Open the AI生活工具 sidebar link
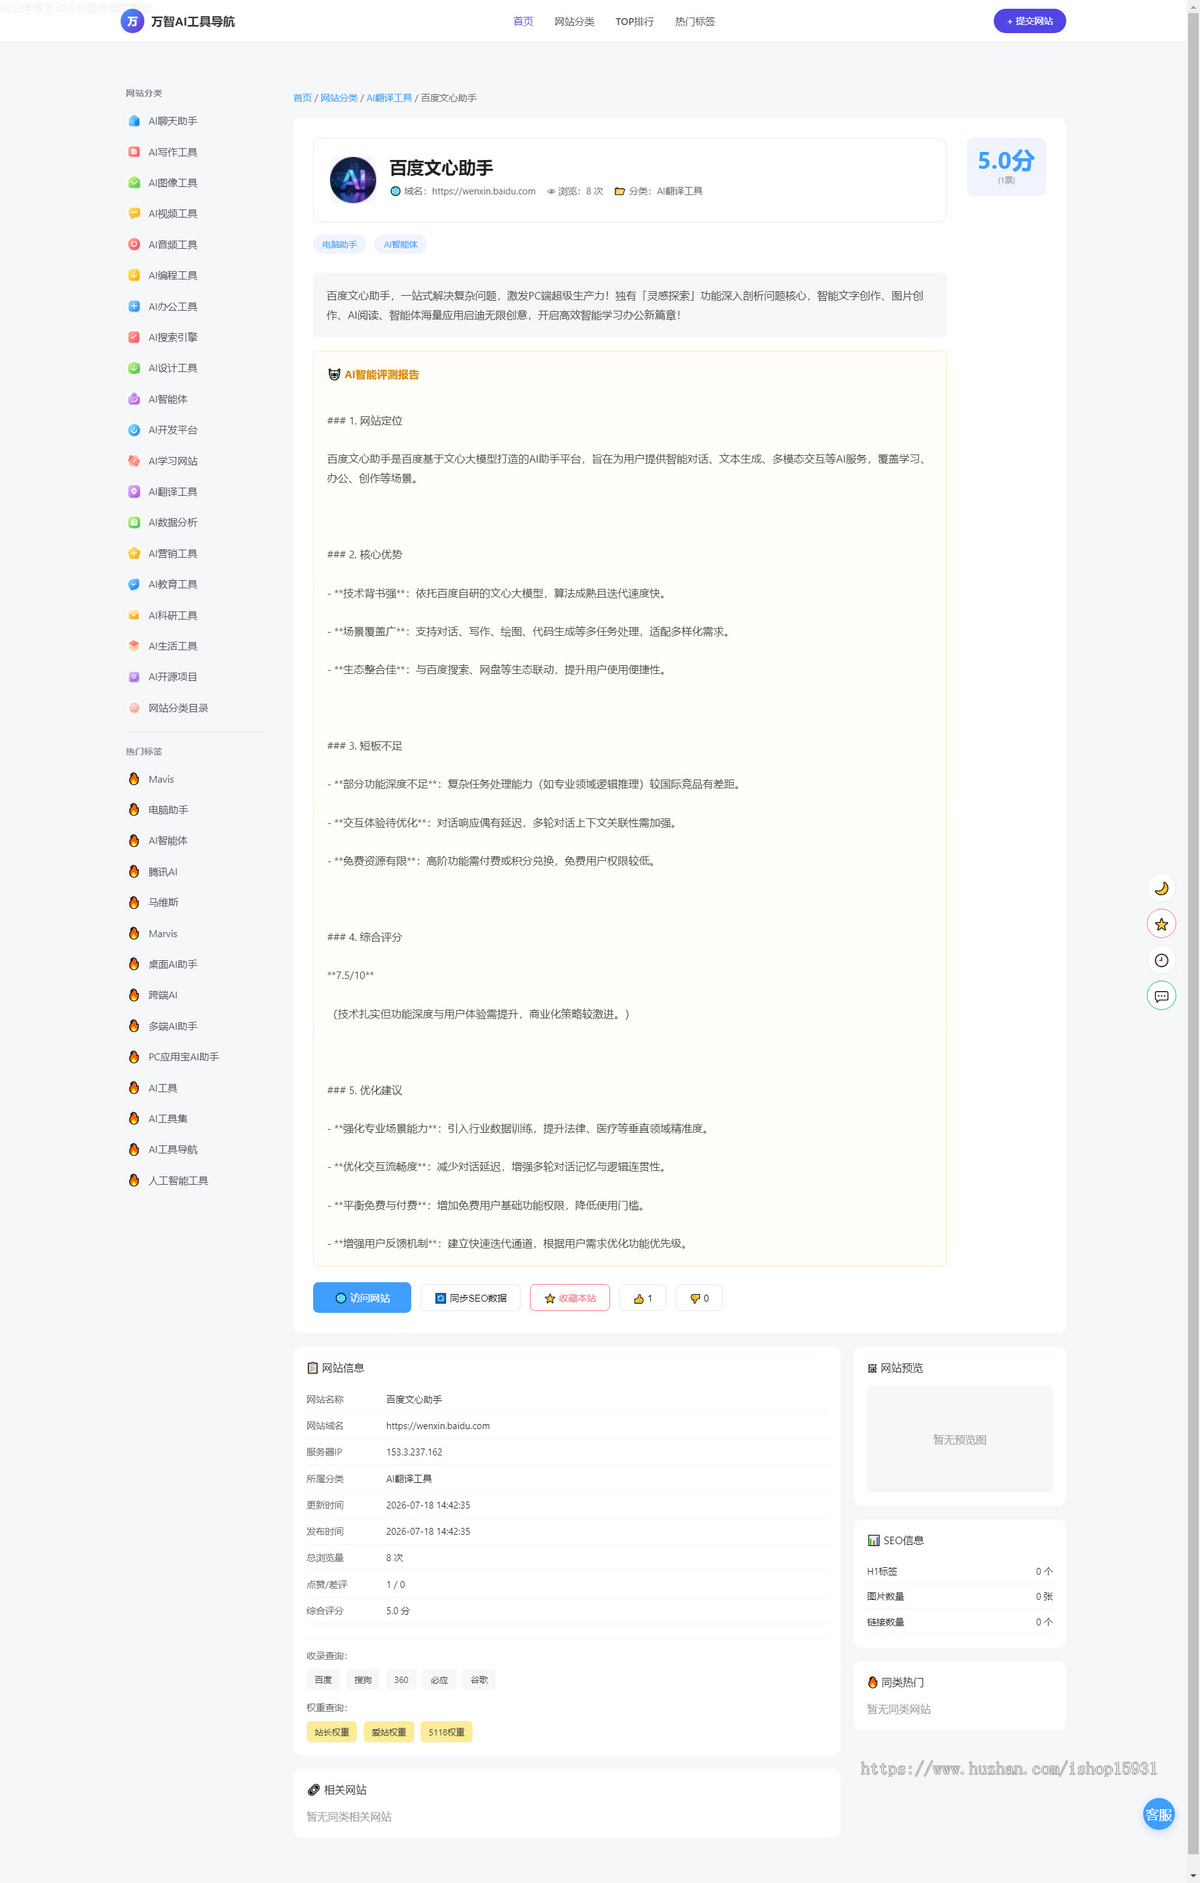This screenshot has width=1200, height=1883. click(x=173, y=646)
